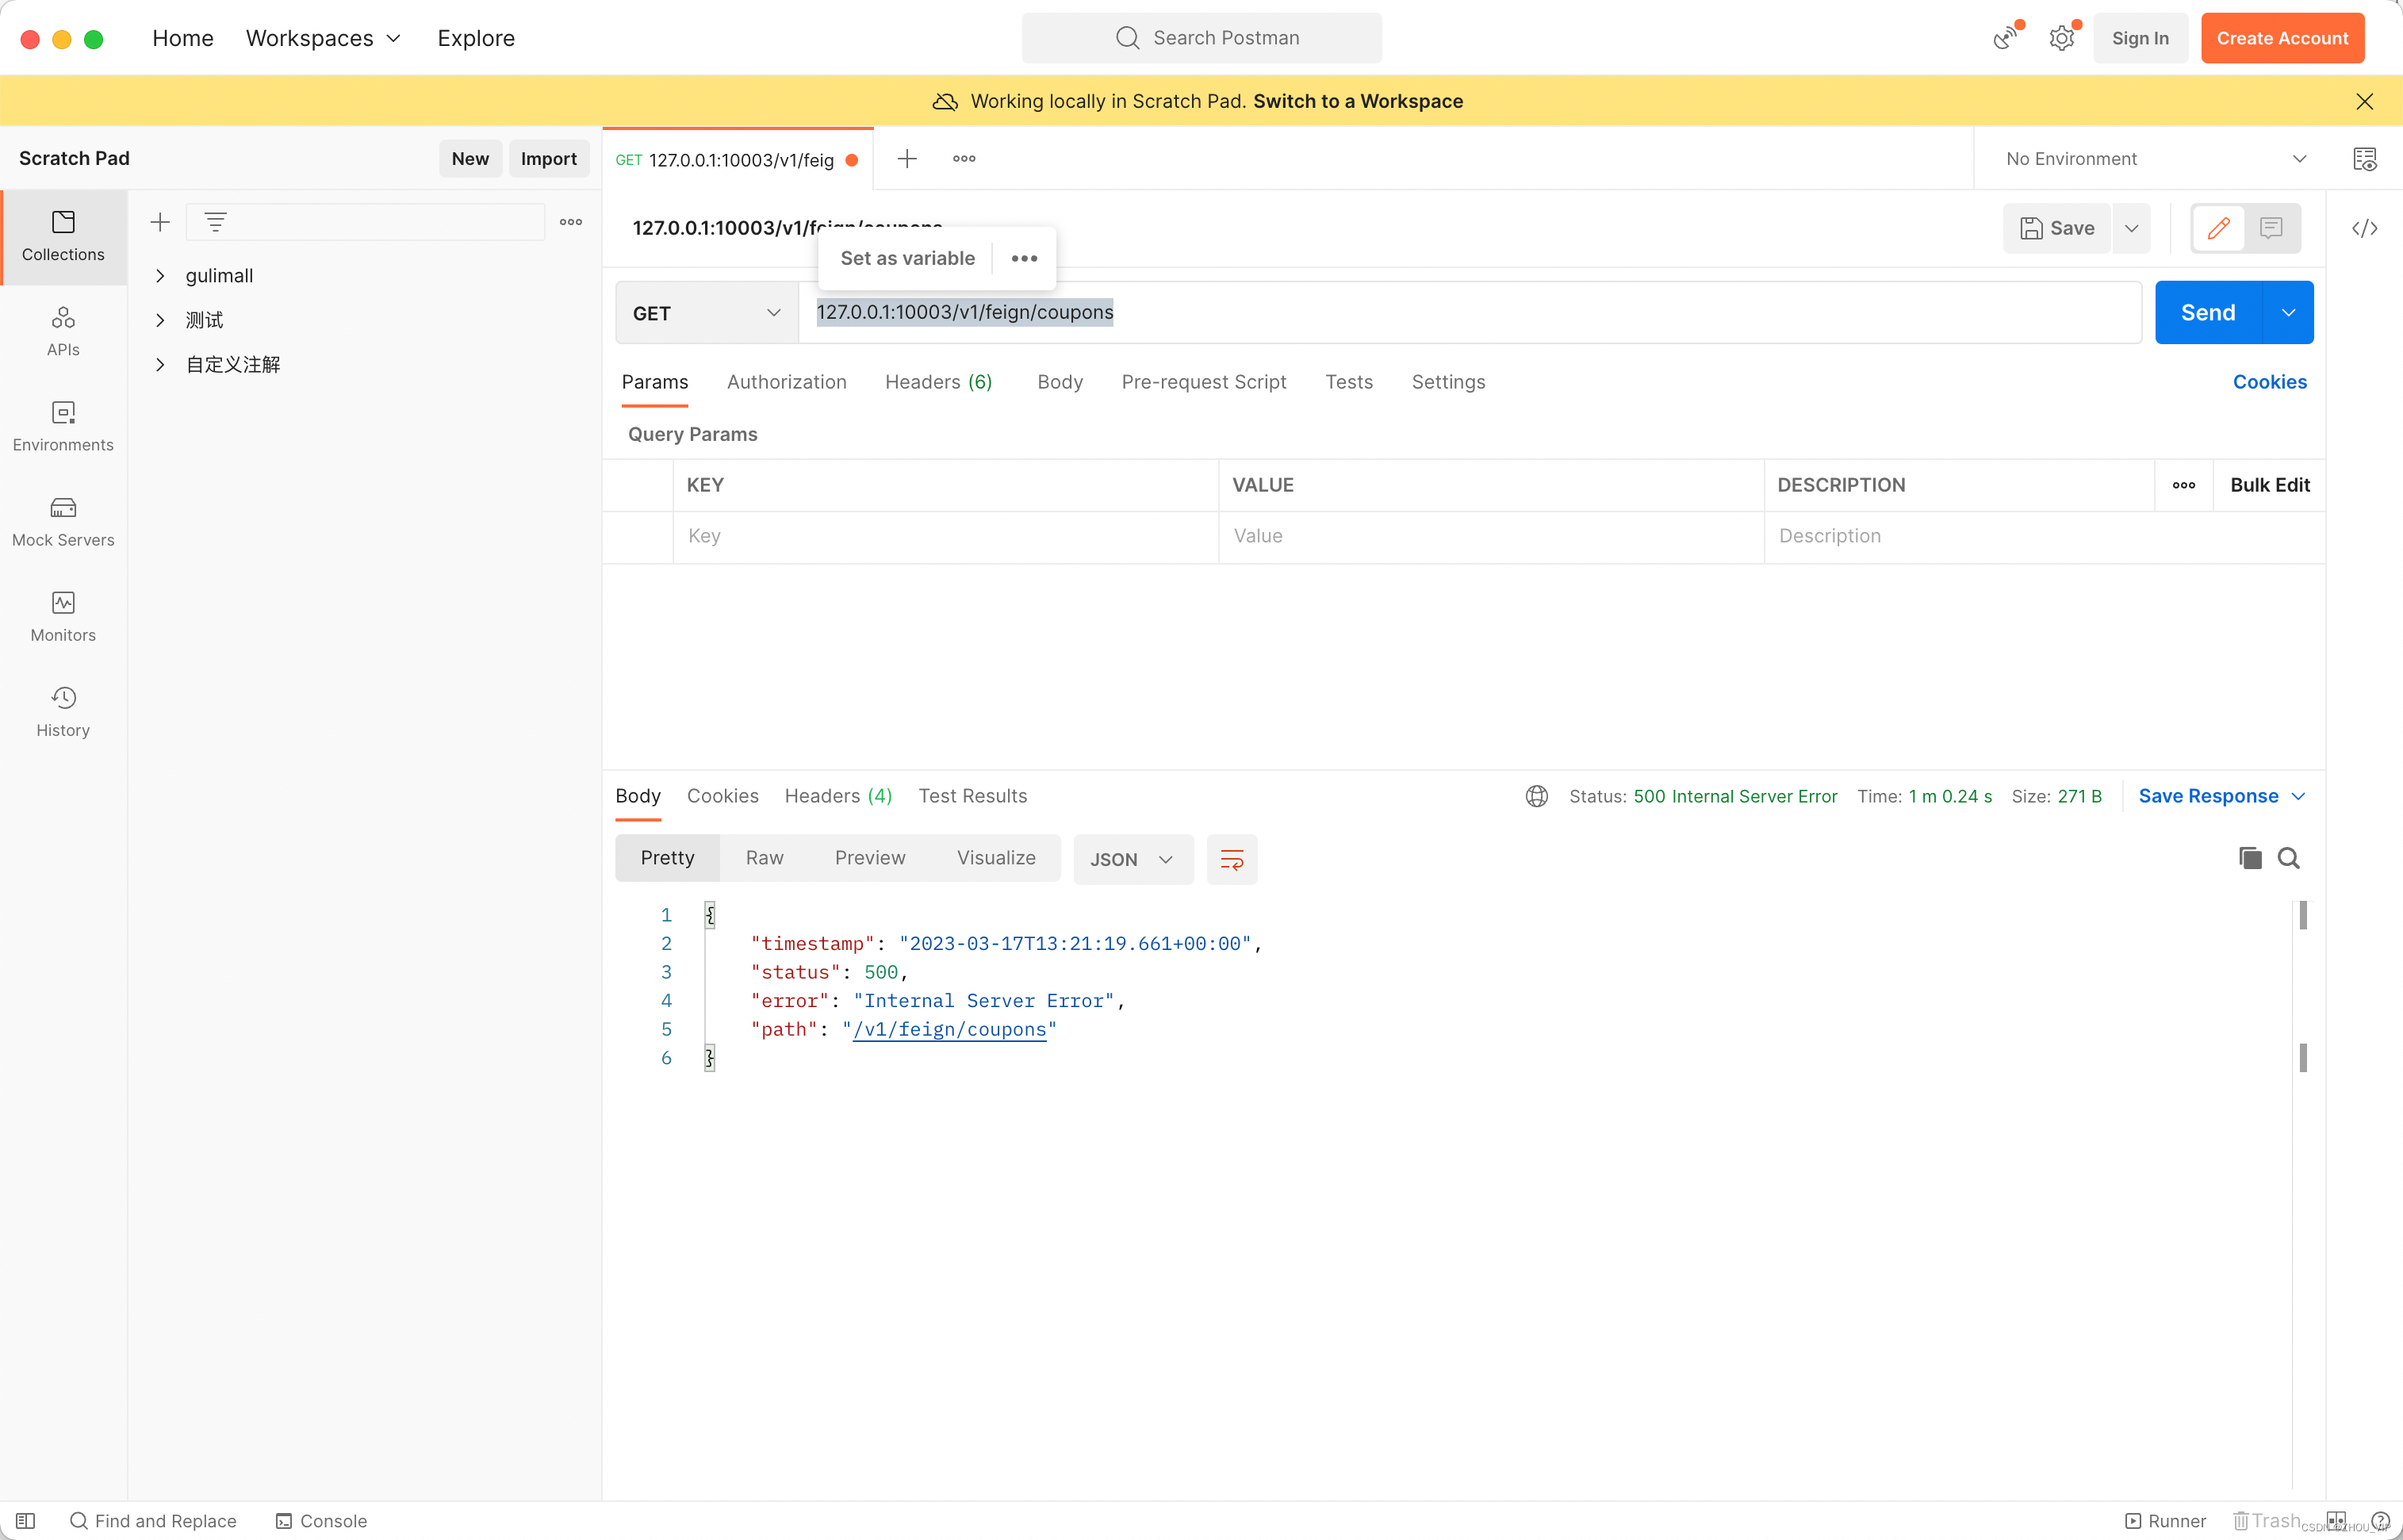Viewport: 2403px width, 1540px height.
Task: Select the Preview response view
Action: click(870, 858)
